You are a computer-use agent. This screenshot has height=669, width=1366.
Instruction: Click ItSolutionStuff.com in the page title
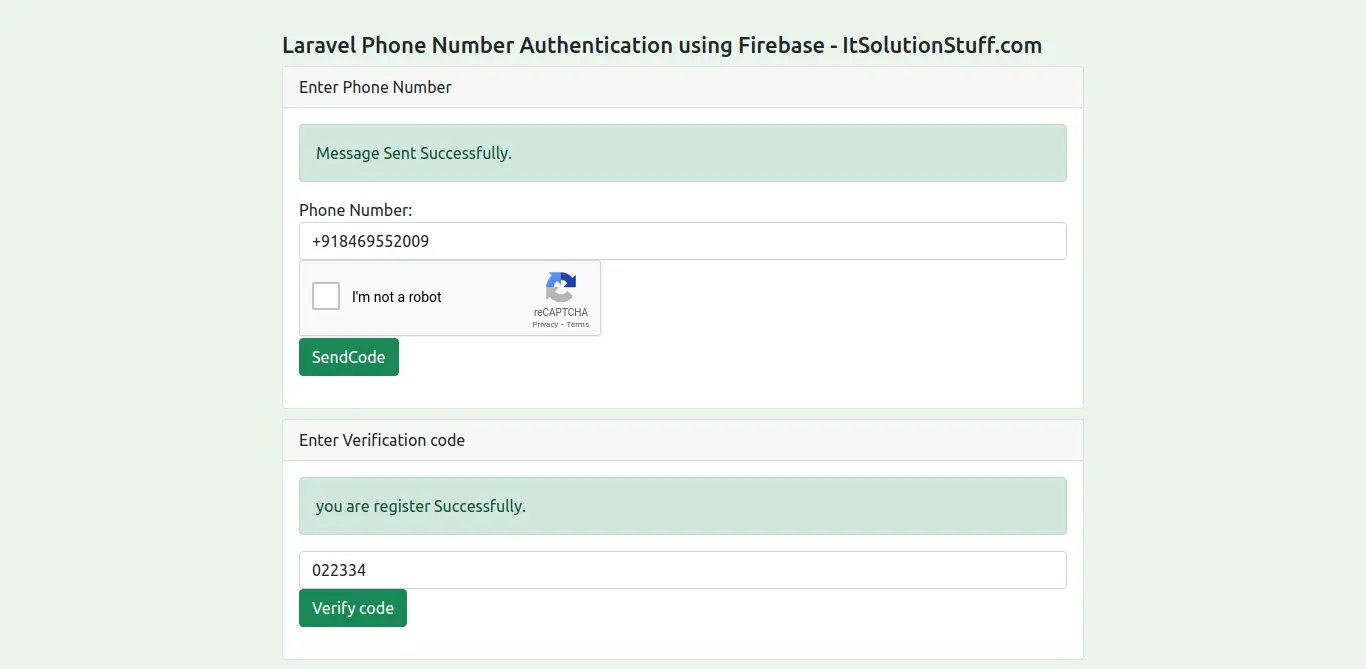pyautogui.click(x=942, y=45)
